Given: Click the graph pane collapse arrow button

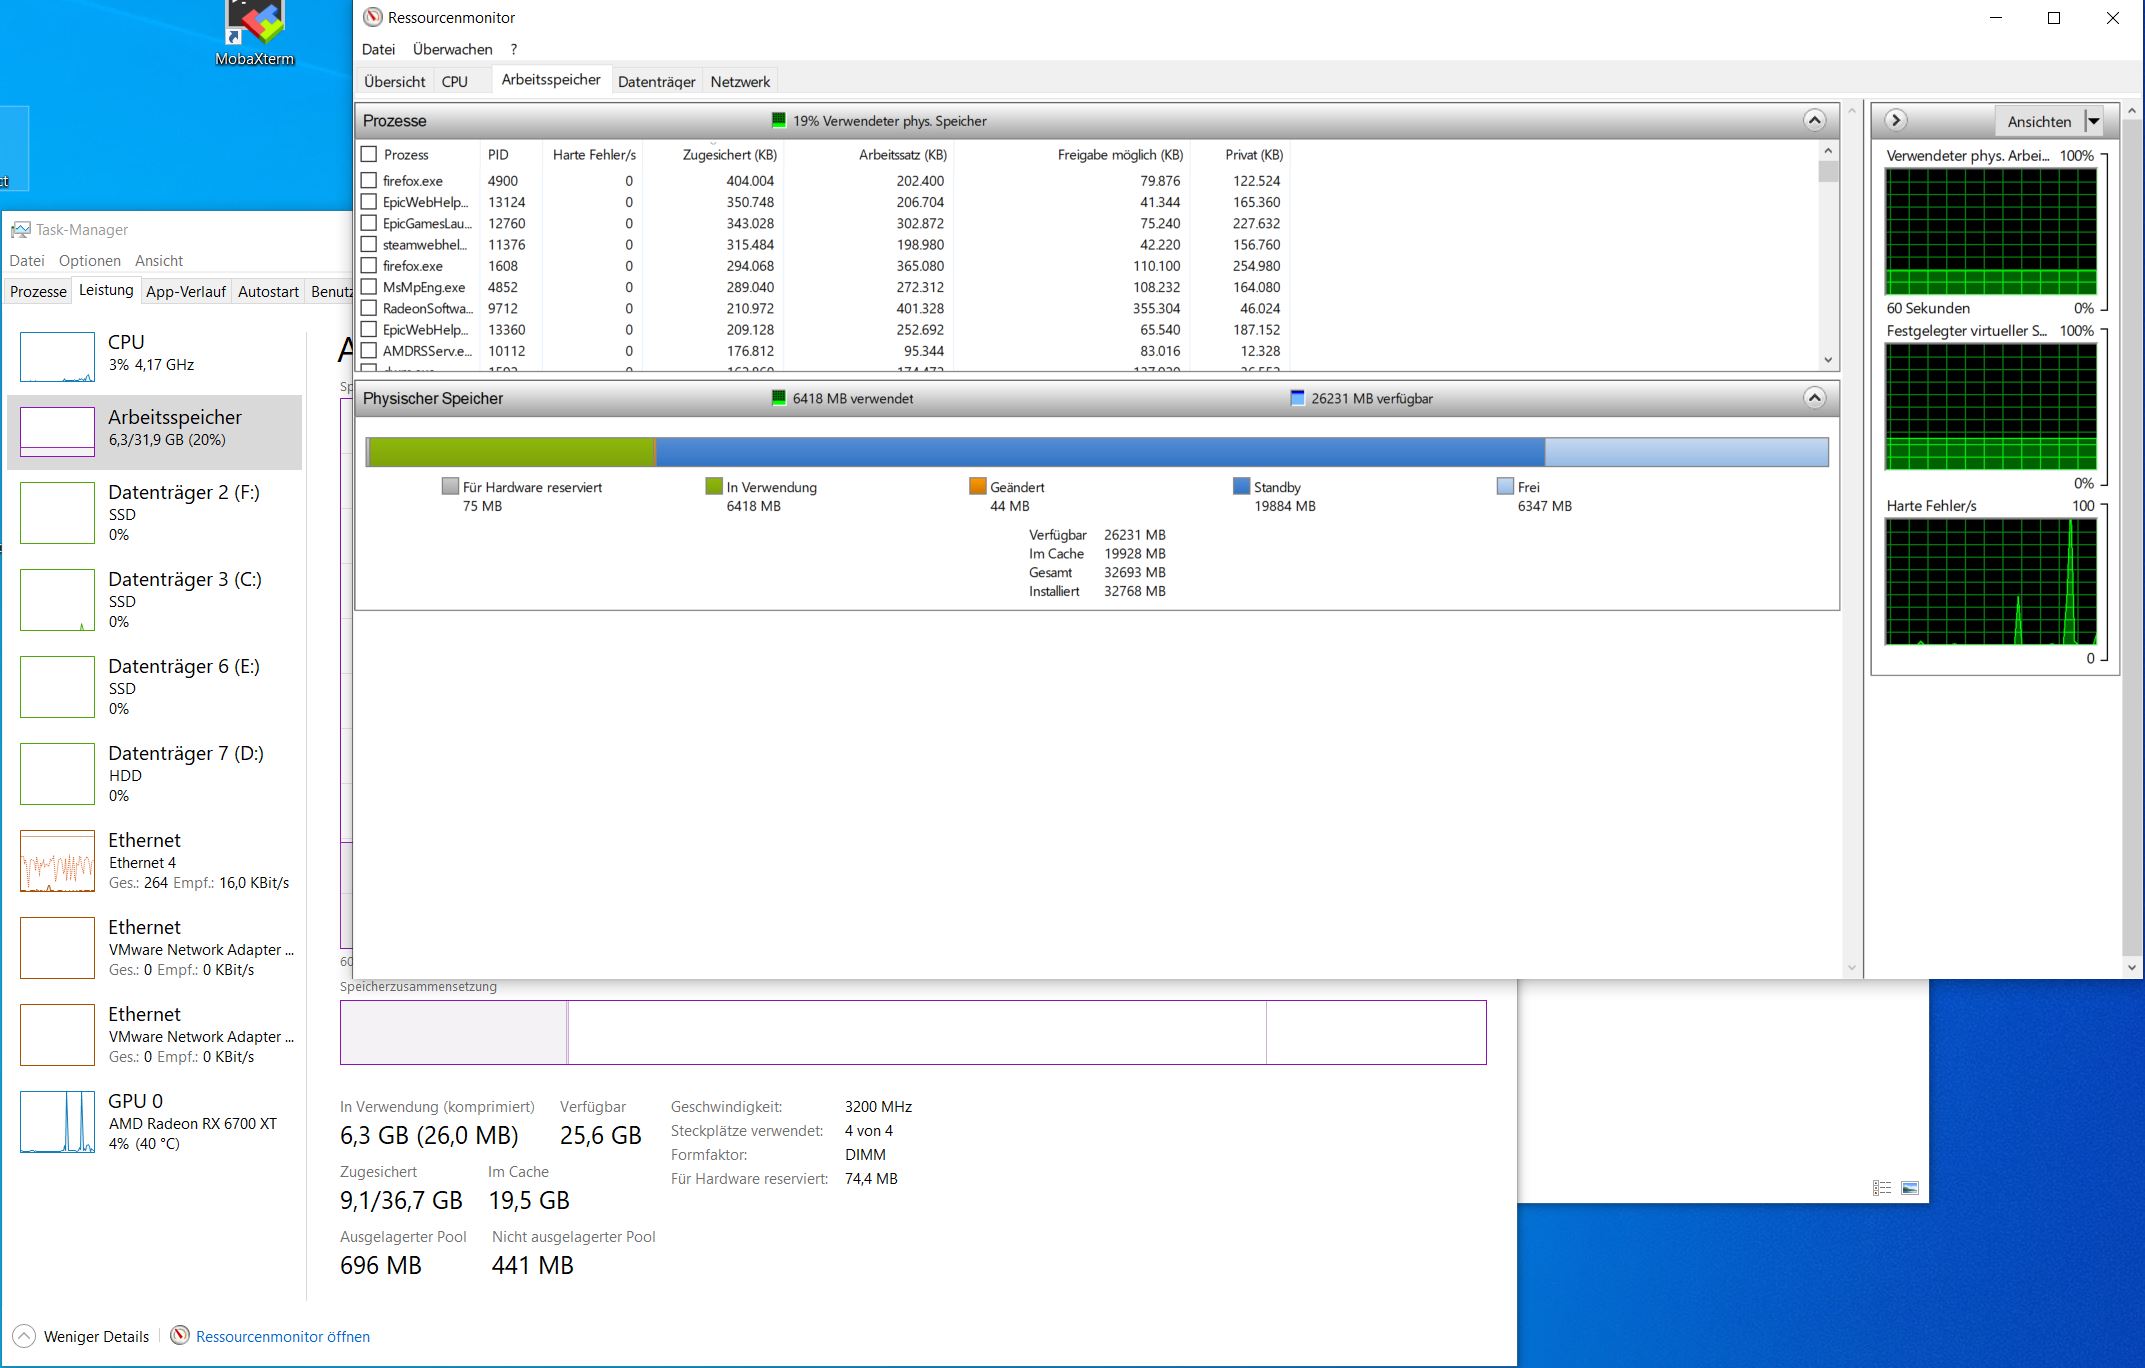Looking at the screenshot, I should point(1895,121).
